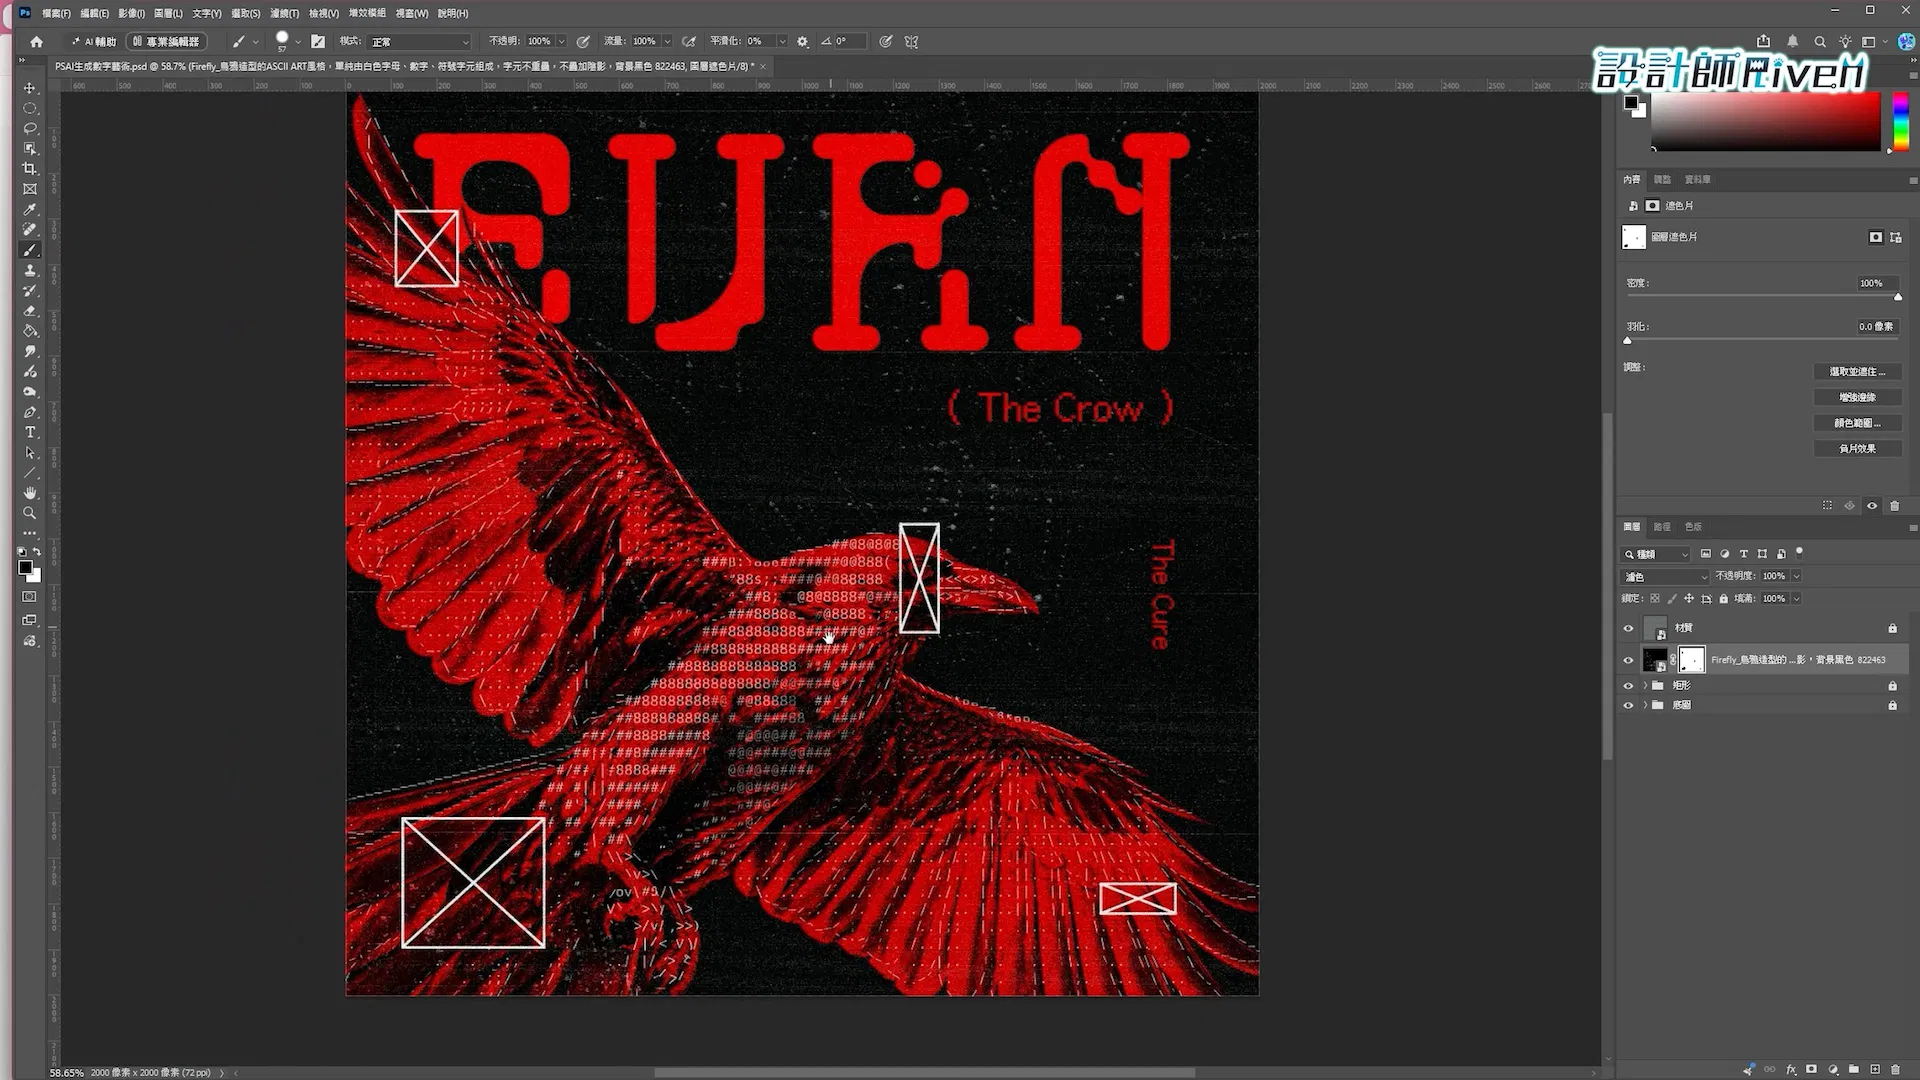
Task: Select the Horizontal Type tool
Action: point(30,432)
